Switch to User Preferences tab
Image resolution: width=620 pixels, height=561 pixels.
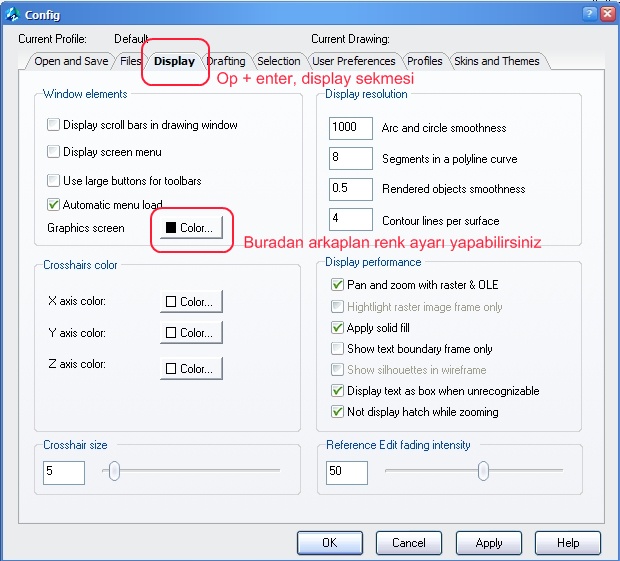click(353, 61)
